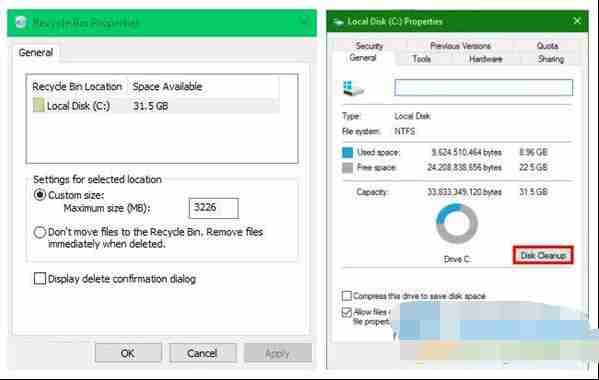Enable Display delete confirmation dialog checkbox
The height and width of the screenshot is (380, 599).
(x=40, y=279)
